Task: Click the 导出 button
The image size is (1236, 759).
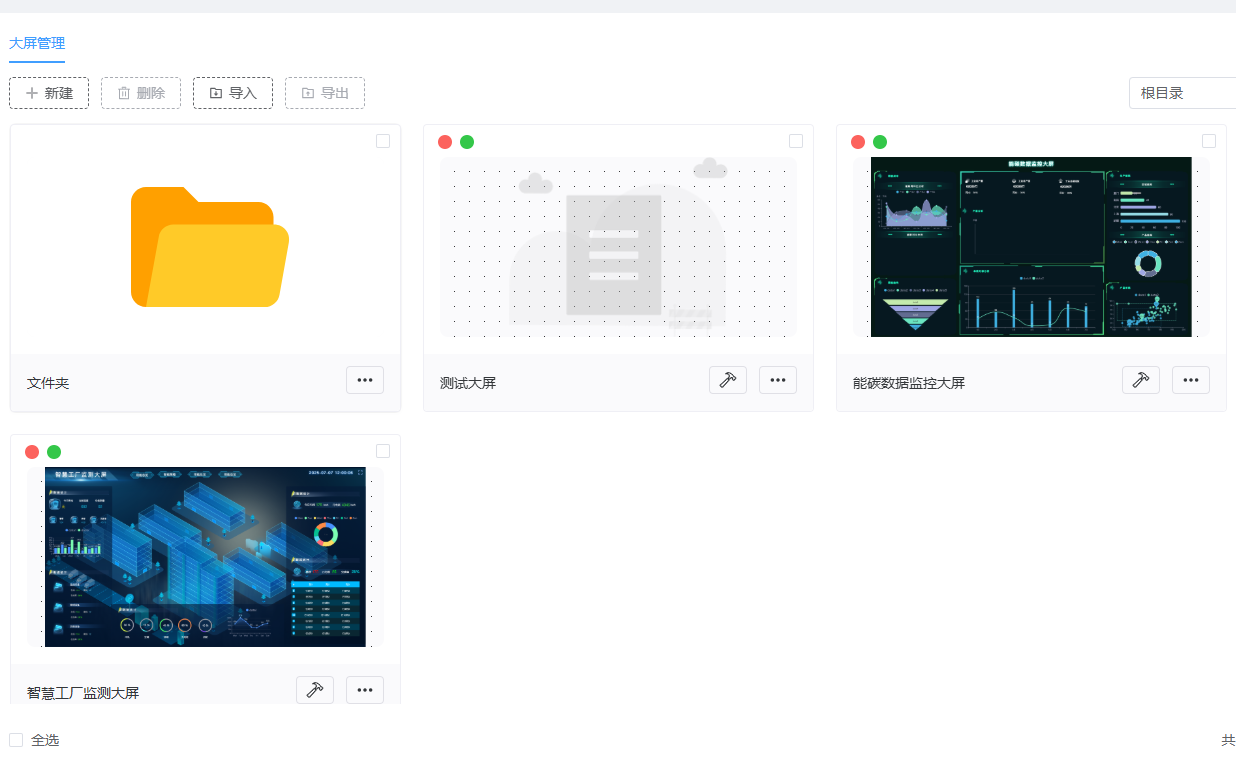Action: [325, 93]
